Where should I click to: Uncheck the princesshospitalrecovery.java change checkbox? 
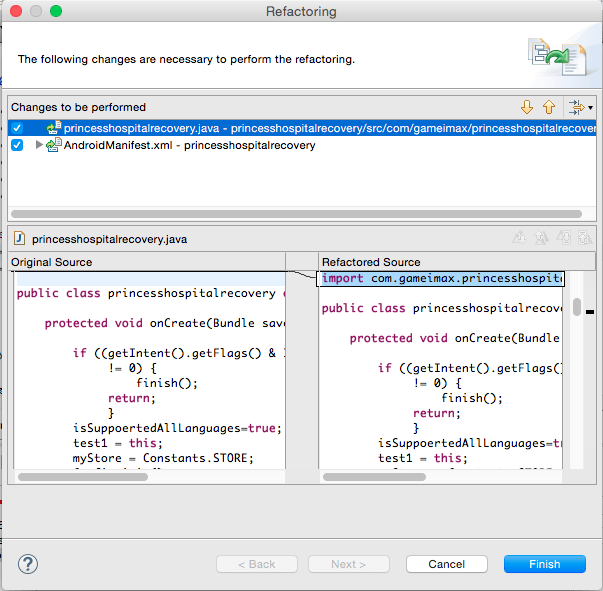[17, 128]
